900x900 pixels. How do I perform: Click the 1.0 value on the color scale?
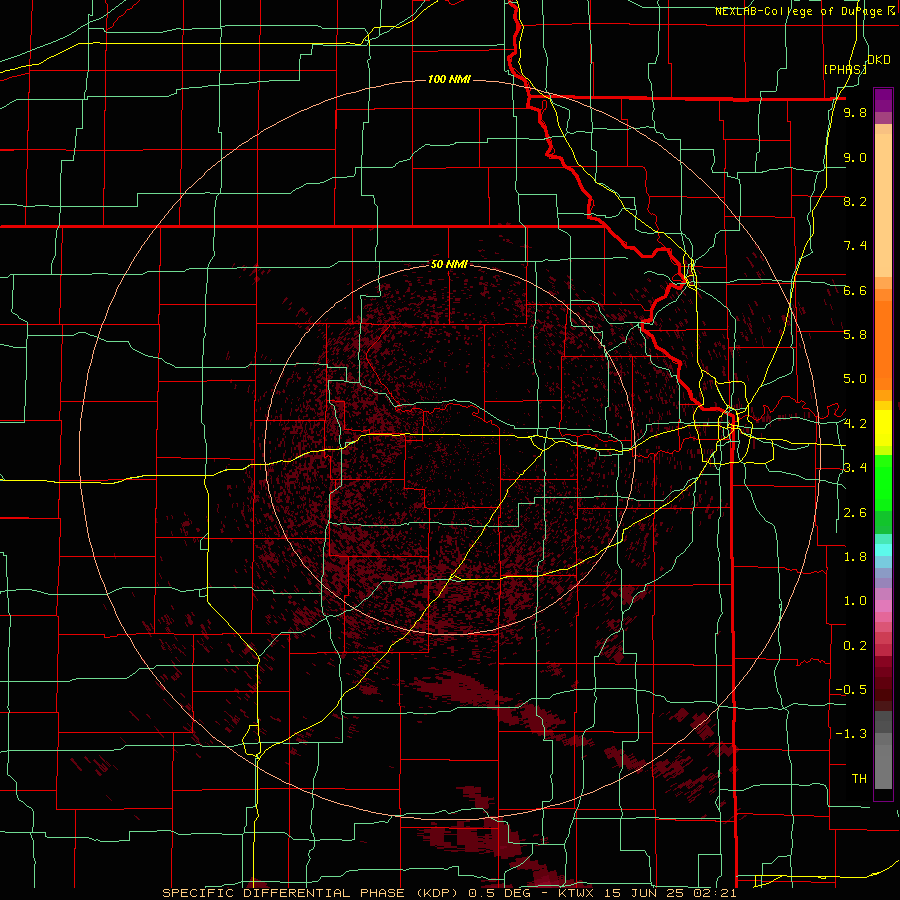pyautogui.click(x=855, y=601)
